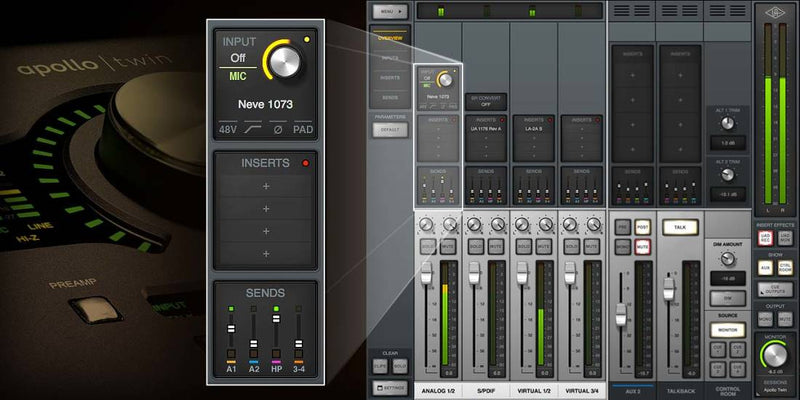The height and width of the screenshot is (400, 800).
Task: Add plugin to first insert slot in enlarged panel
Action: [265, 186]
